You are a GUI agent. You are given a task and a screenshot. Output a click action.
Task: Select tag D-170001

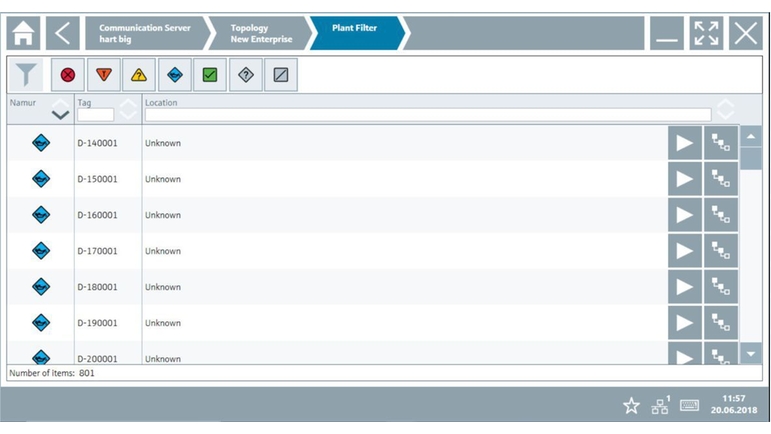click(x=97, y=251)
